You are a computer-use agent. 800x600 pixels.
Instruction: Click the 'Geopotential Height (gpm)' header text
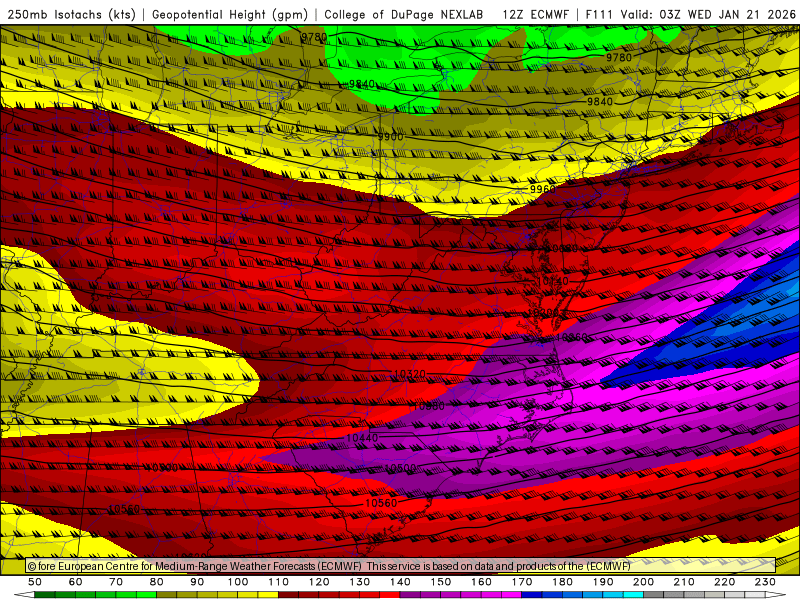coord(230,14)
